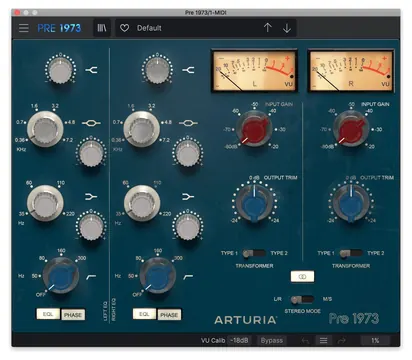Toggle the left channel EQL button
The height and width of the screenshot is (360, 412).
click(48, 314)
